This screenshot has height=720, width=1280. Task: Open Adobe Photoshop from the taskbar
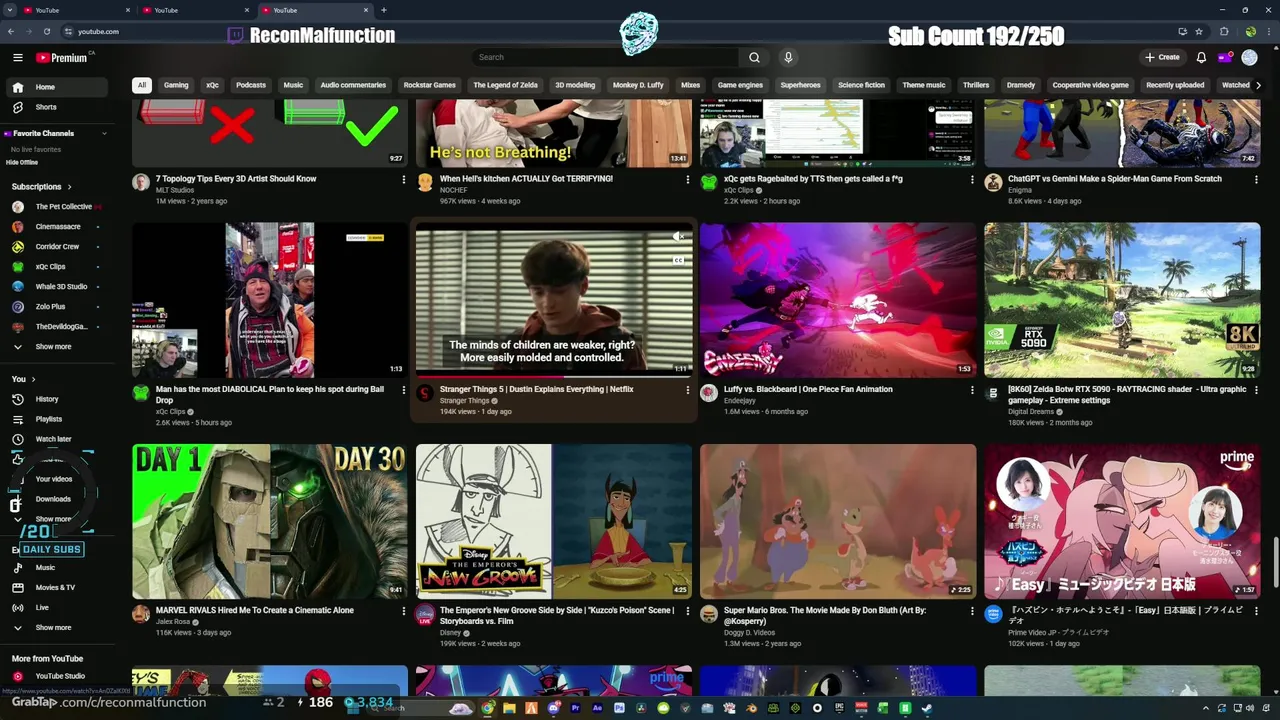[619, 708]
